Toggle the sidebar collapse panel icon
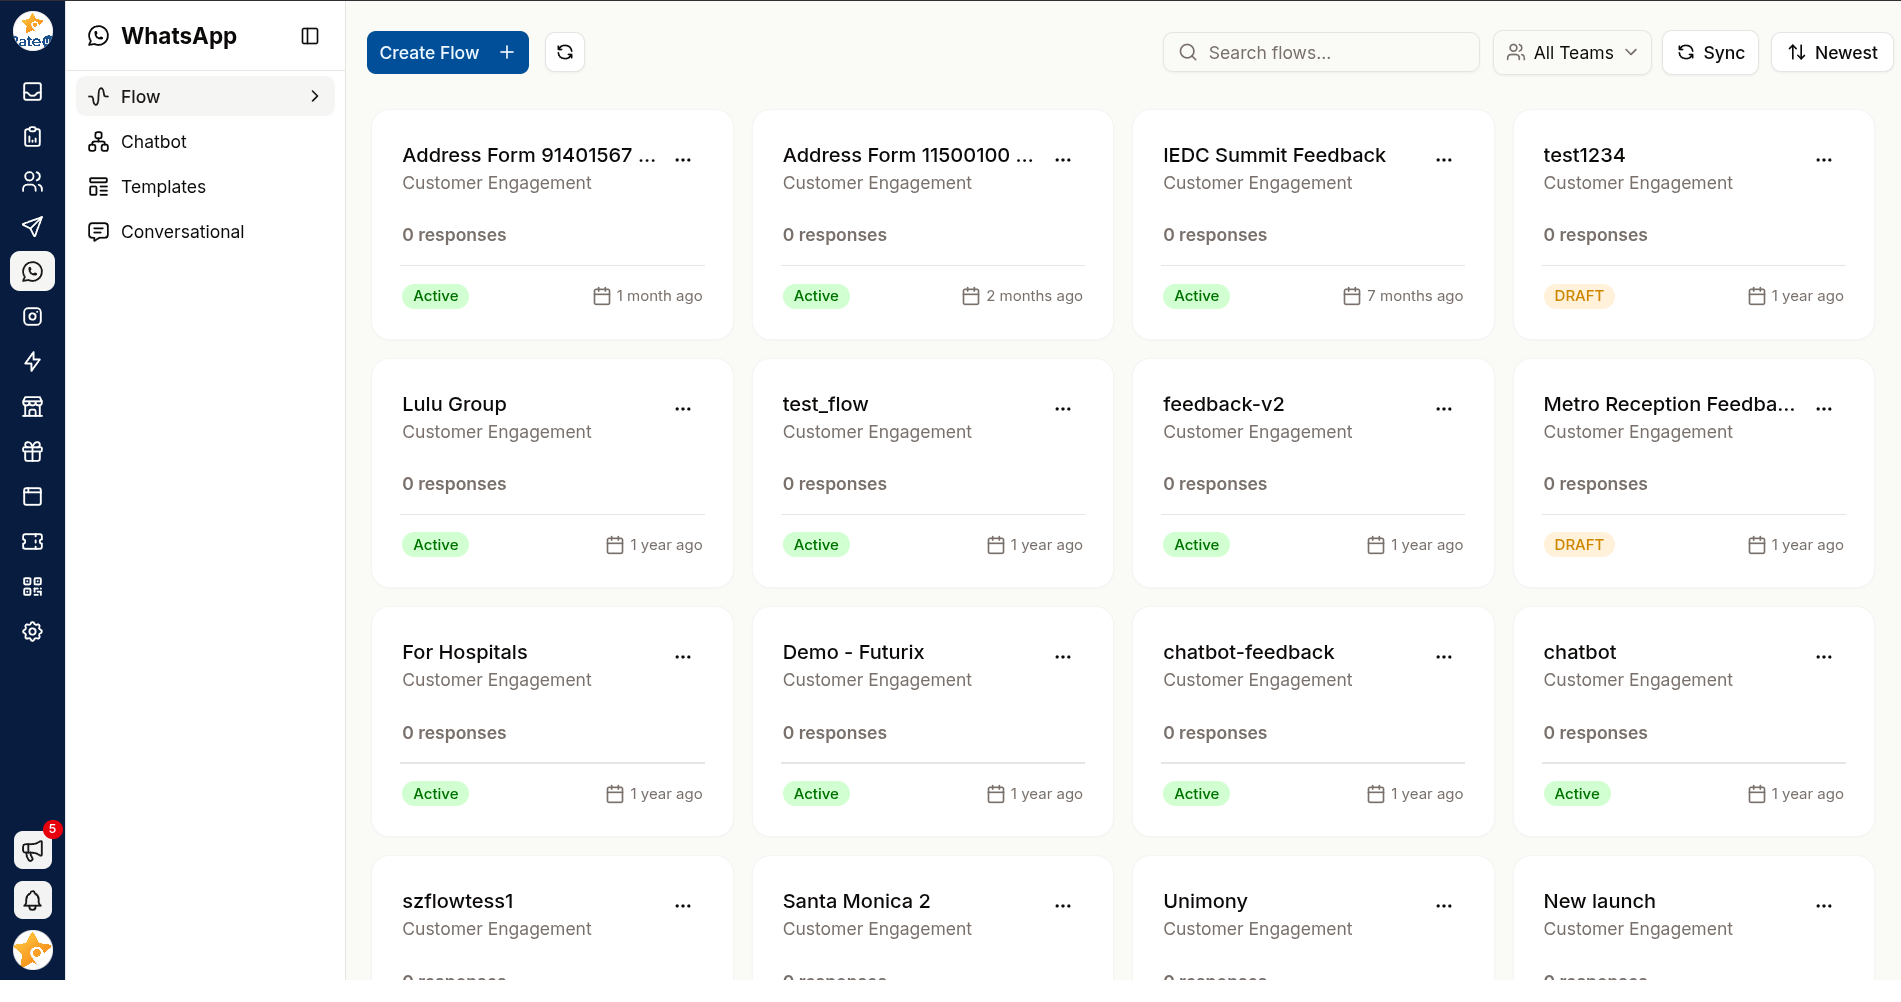1901x1002 pixels. coord(310,36)
